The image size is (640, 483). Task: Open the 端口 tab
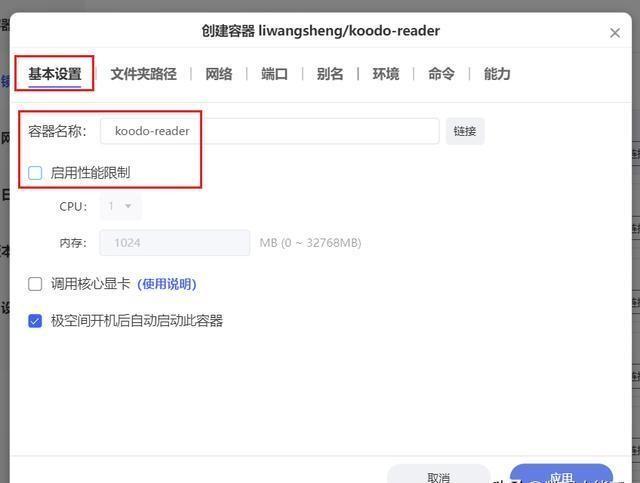(274, 74)
